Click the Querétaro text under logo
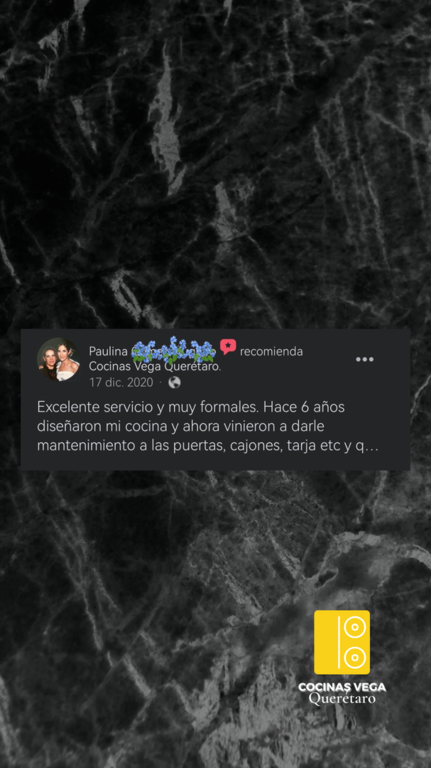 coord(342,698)
